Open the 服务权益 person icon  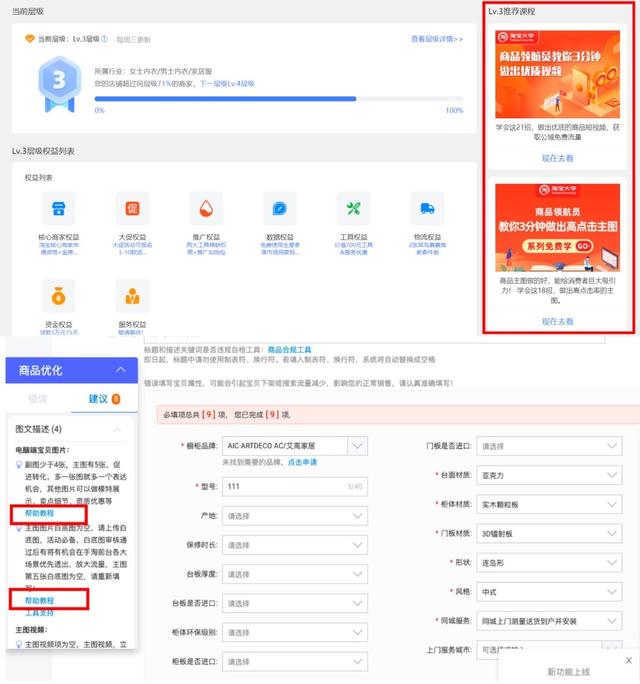pyautogui.click(x=132, y=296)
